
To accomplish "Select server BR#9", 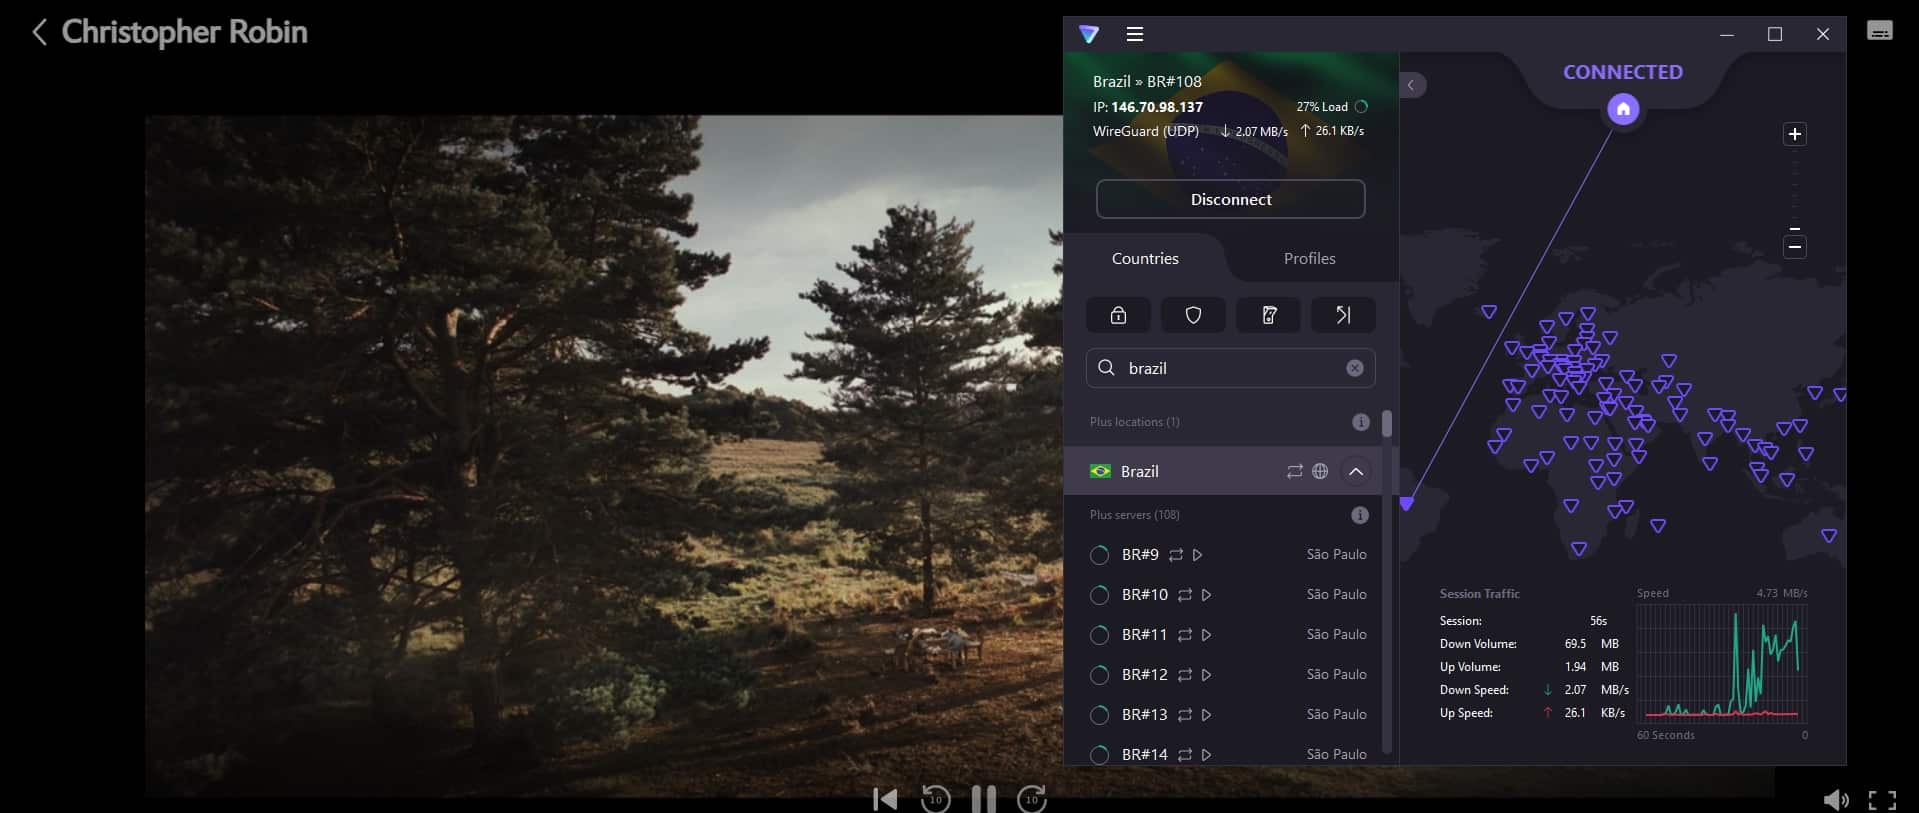I will (x=1223, y=554).
